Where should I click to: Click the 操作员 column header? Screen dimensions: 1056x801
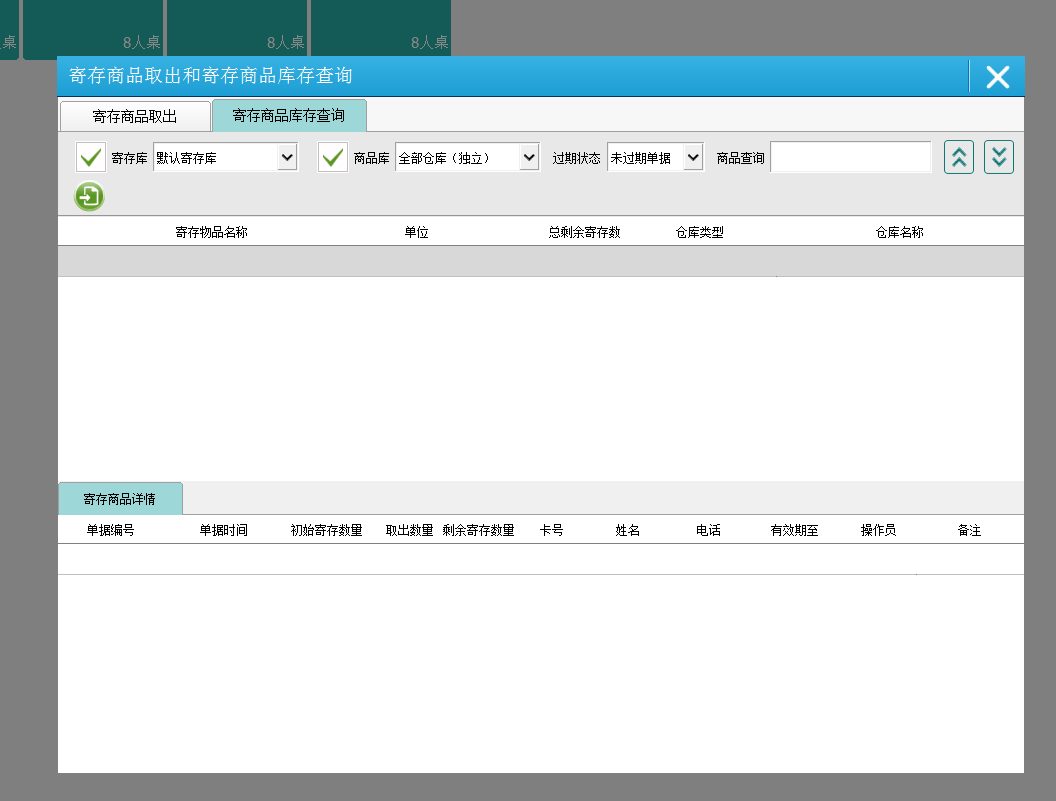point(878,530)
